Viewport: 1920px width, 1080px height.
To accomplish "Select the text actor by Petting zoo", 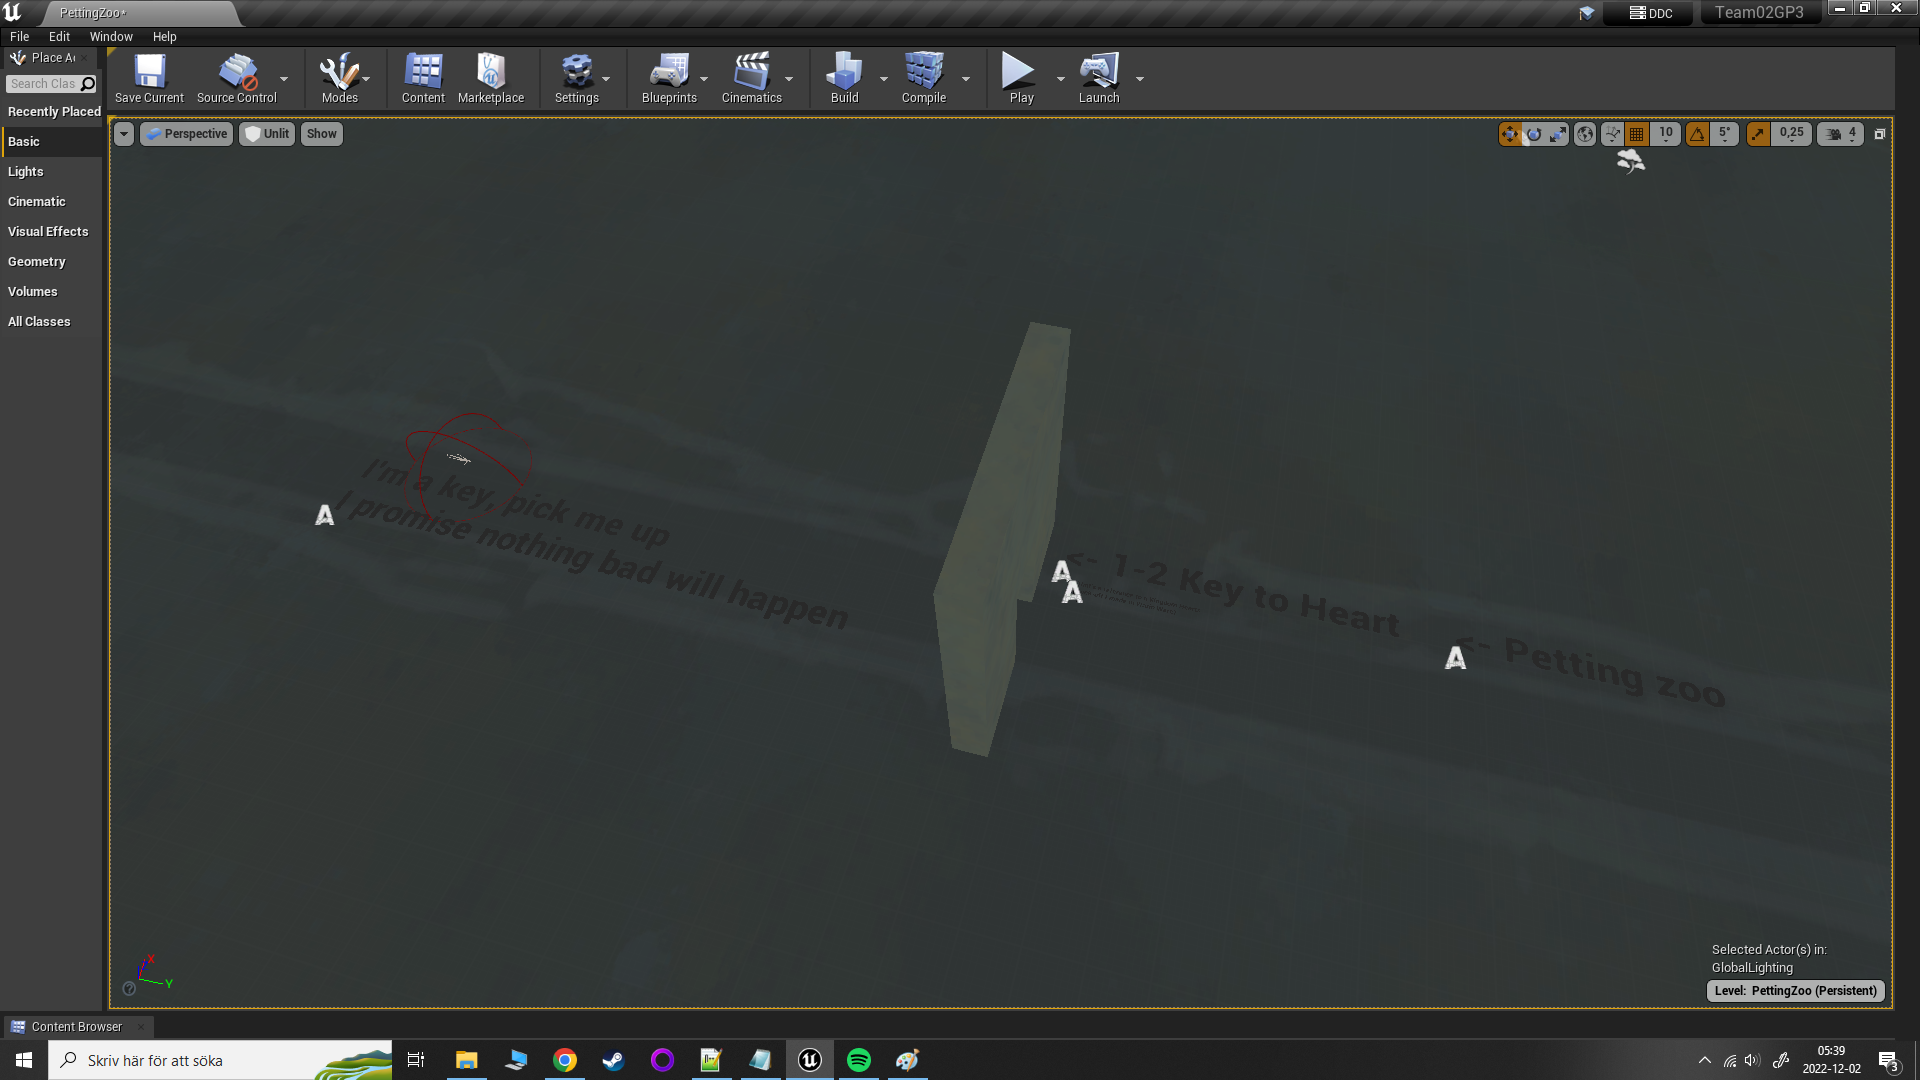I will point(1455,658).
